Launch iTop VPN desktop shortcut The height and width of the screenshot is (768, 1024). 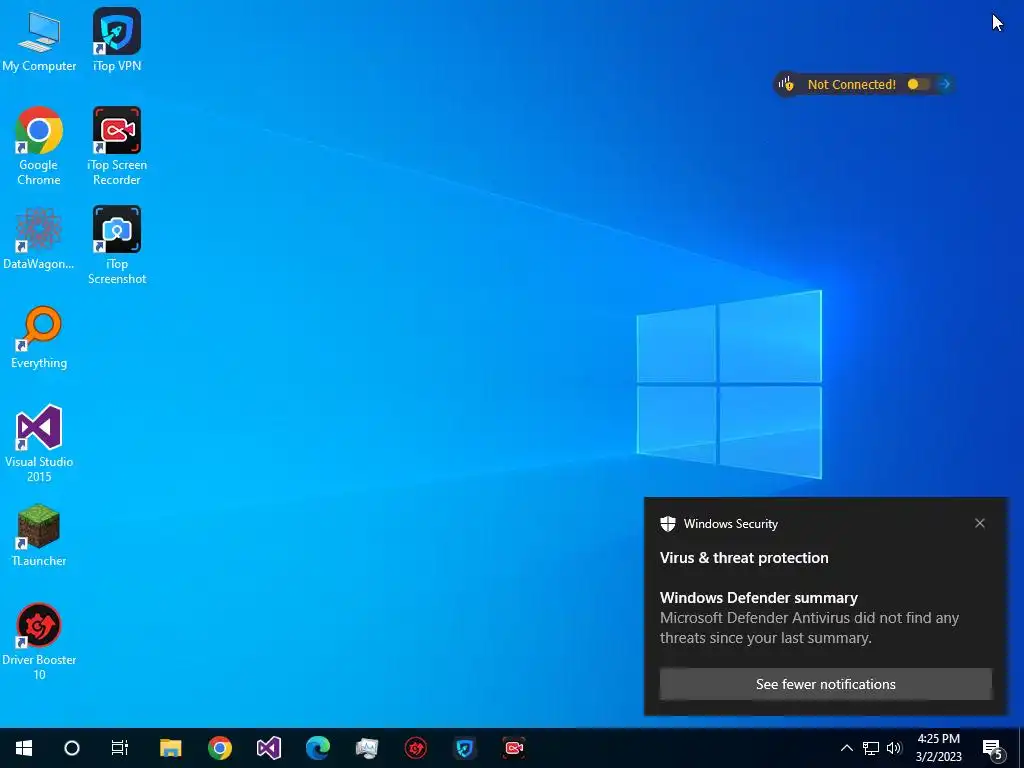pyautogui.click(x=117, y=40)
